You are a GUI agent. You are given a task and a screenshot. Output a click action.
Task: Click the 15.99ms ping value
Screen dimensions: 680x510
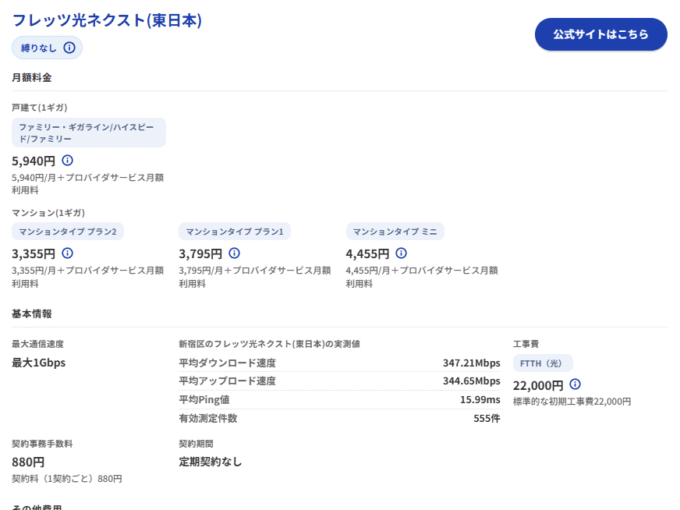[x=480, y=400]
